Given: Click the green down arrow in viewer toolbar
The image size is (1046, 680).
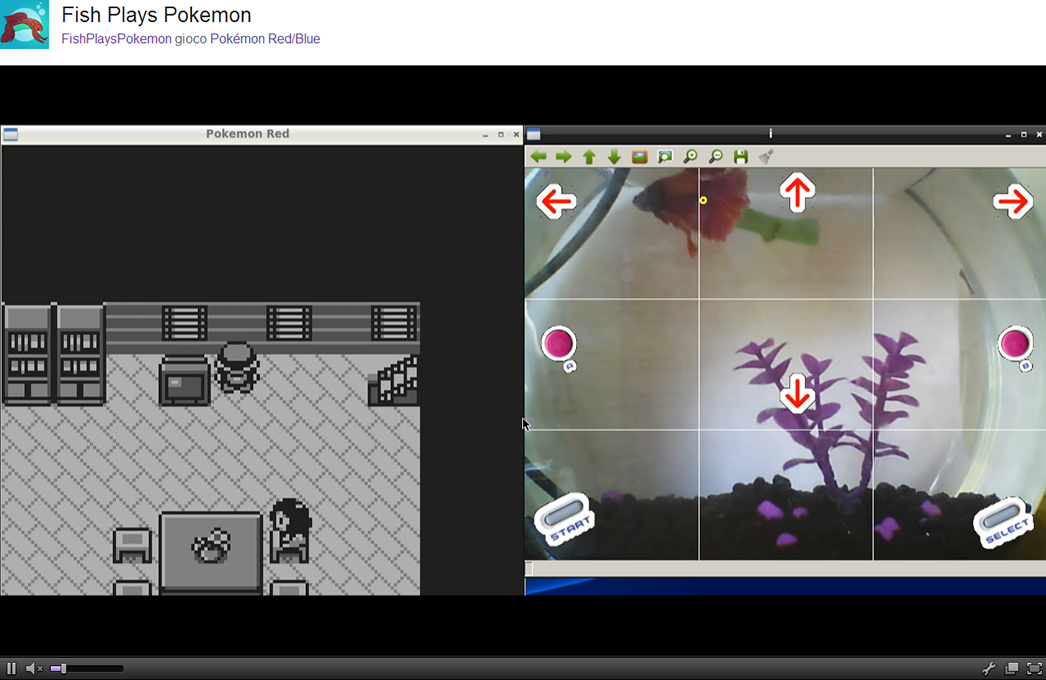Looking at the screenshot, I should click(614, 157).
